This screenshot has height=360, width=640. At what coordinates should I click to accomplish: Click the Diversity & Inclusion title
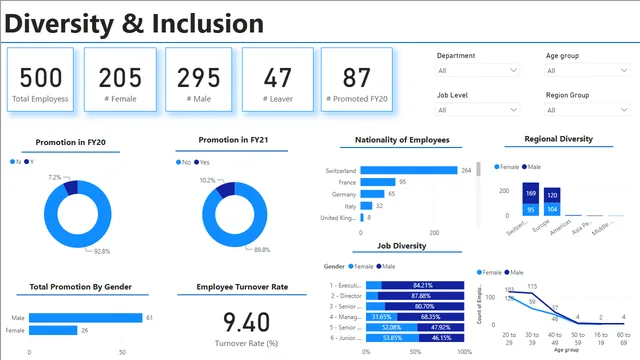tap(134, 23)
